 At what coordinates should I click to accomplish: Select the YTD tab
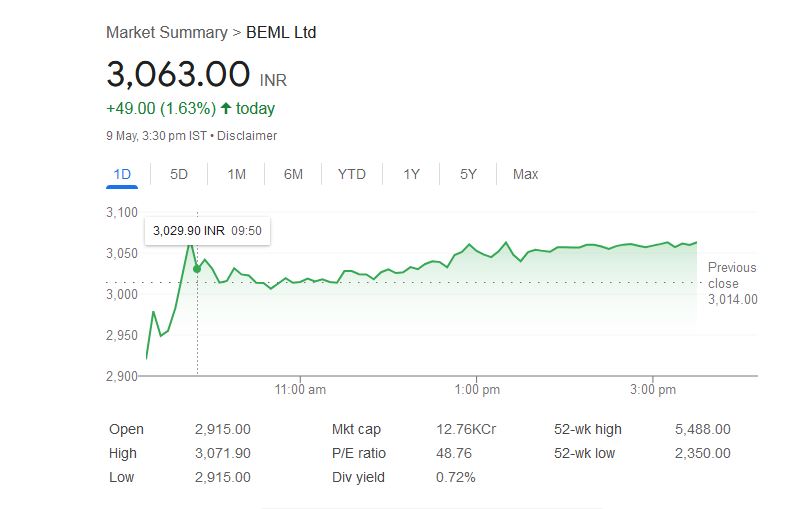(x=351, y=174)
